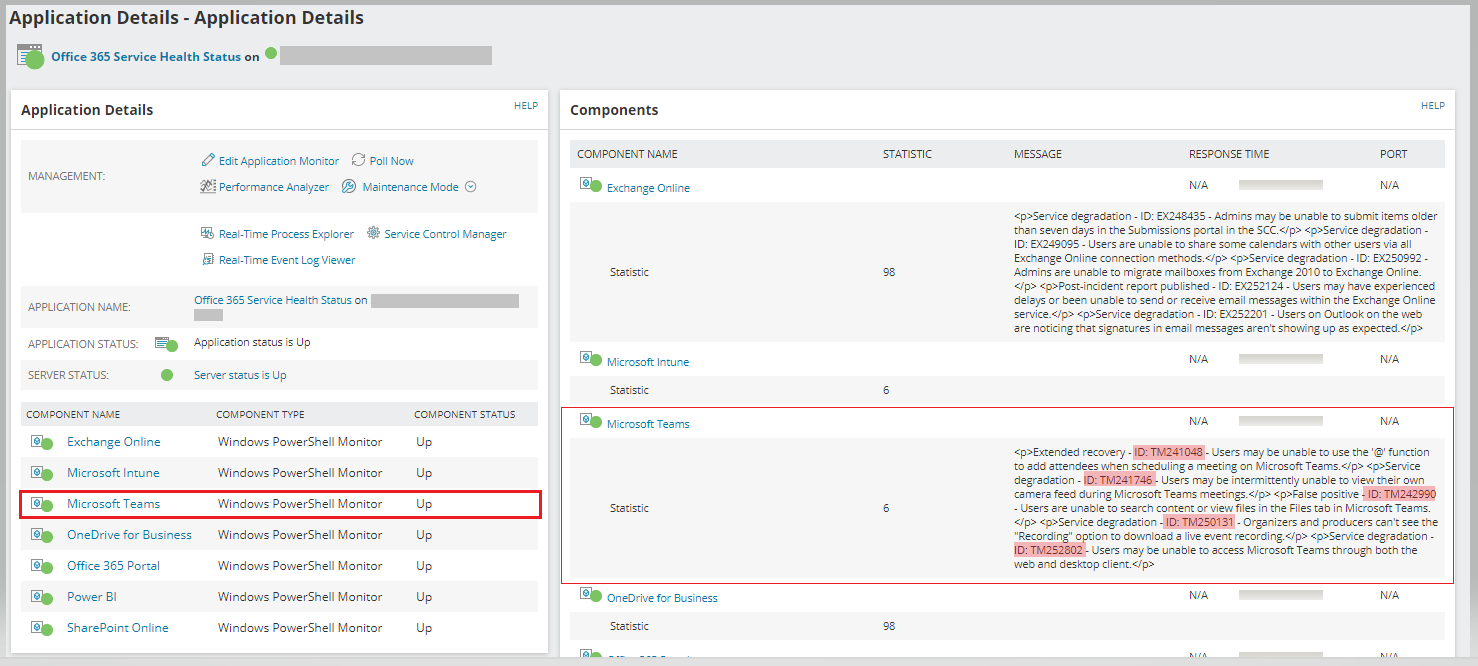Click the Poll Now refresh icon
This screenshot has width=1478, height=666.
tap(358, 160)
